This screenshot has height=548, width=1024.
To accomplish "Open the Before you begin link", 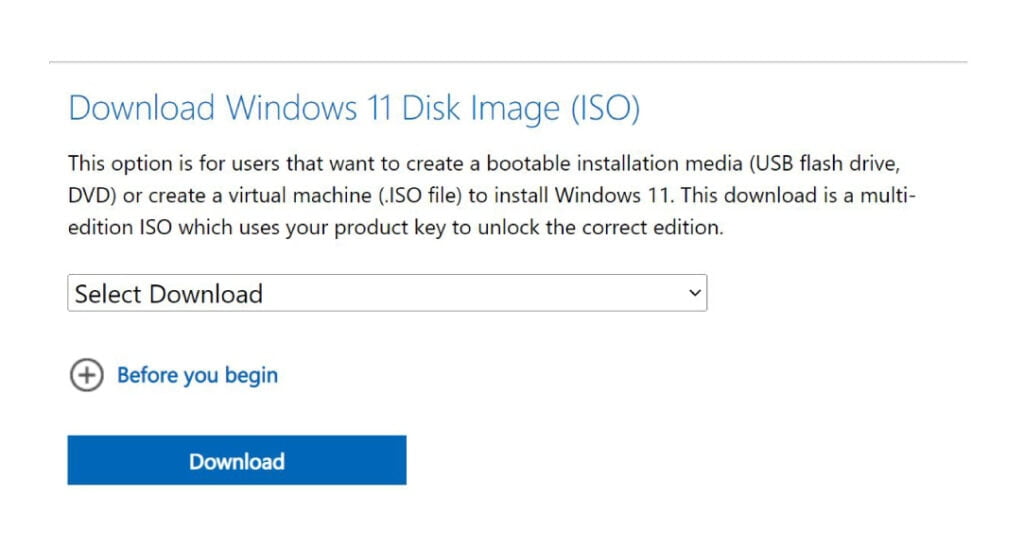I will 198,376.
